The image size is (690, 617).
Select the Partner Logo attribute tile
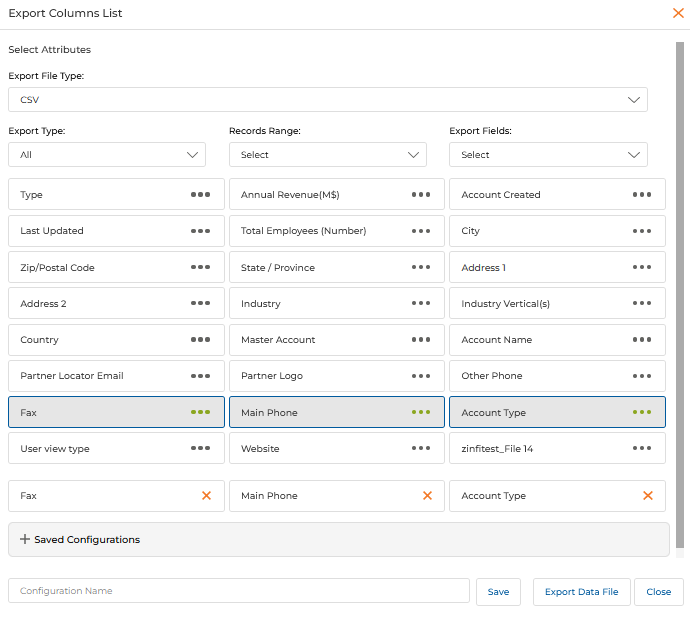337,376
